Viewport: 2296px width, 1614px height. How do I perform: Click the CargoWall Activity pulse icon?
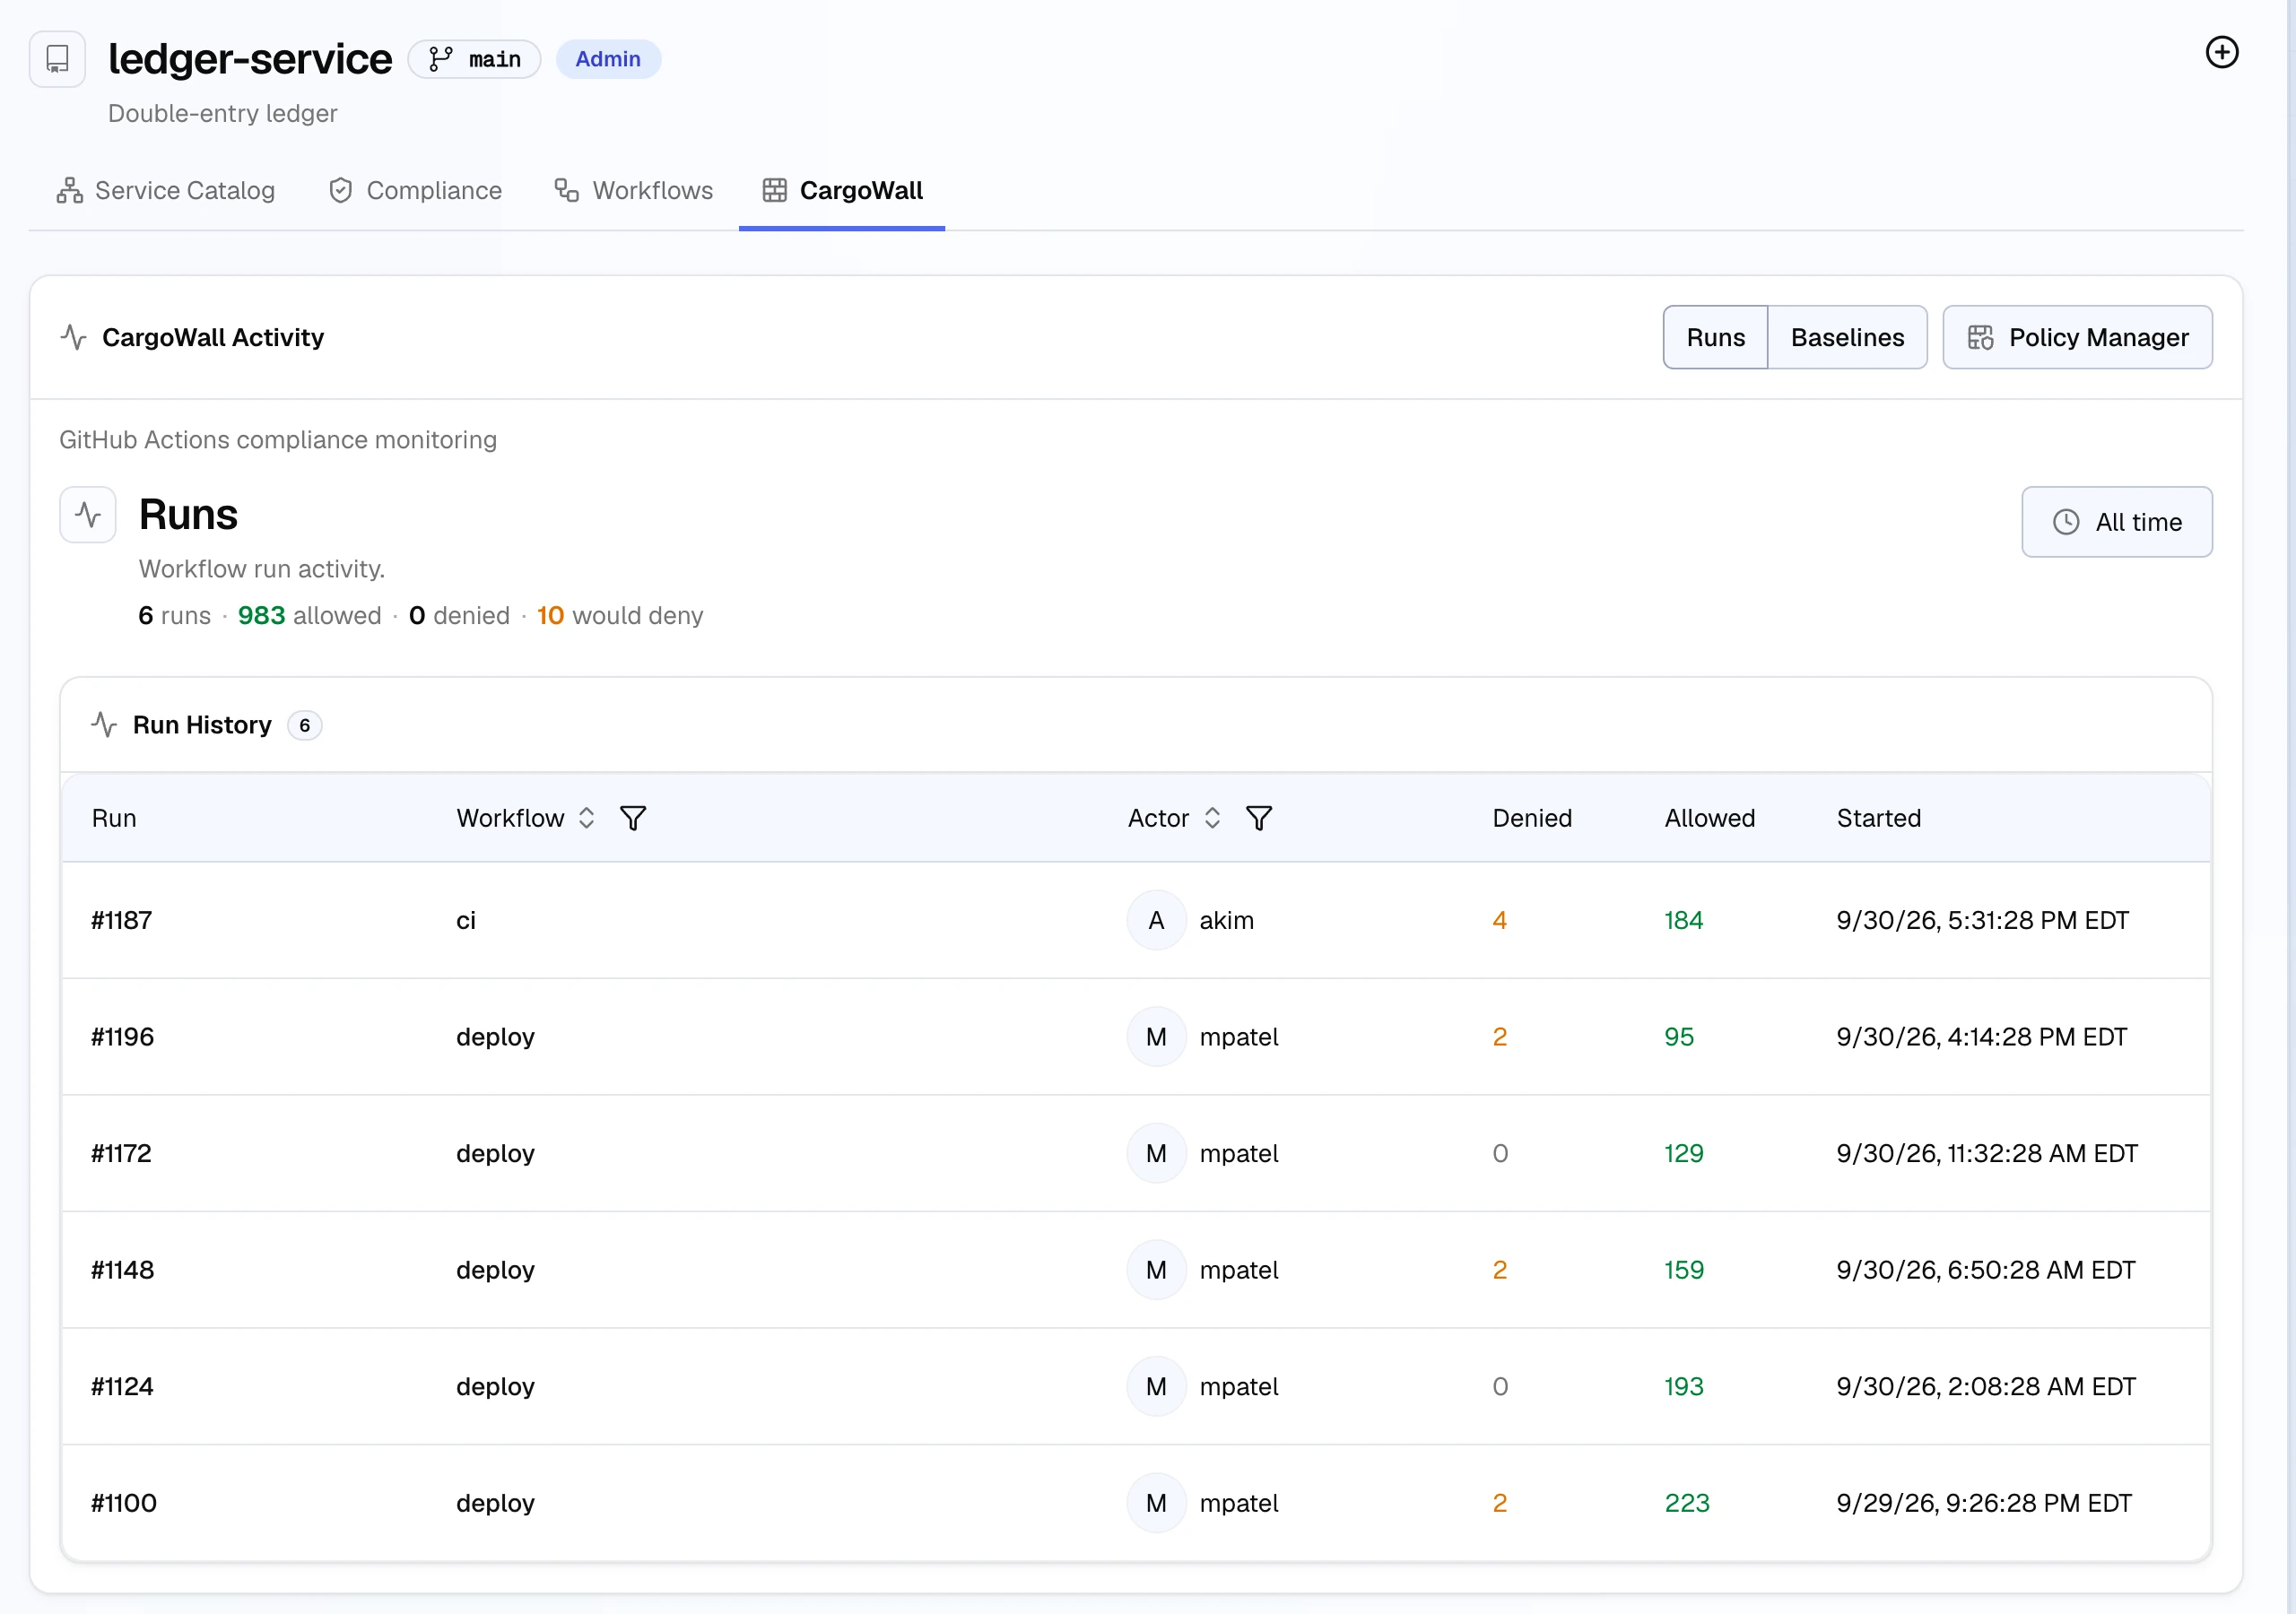point(73,337)
